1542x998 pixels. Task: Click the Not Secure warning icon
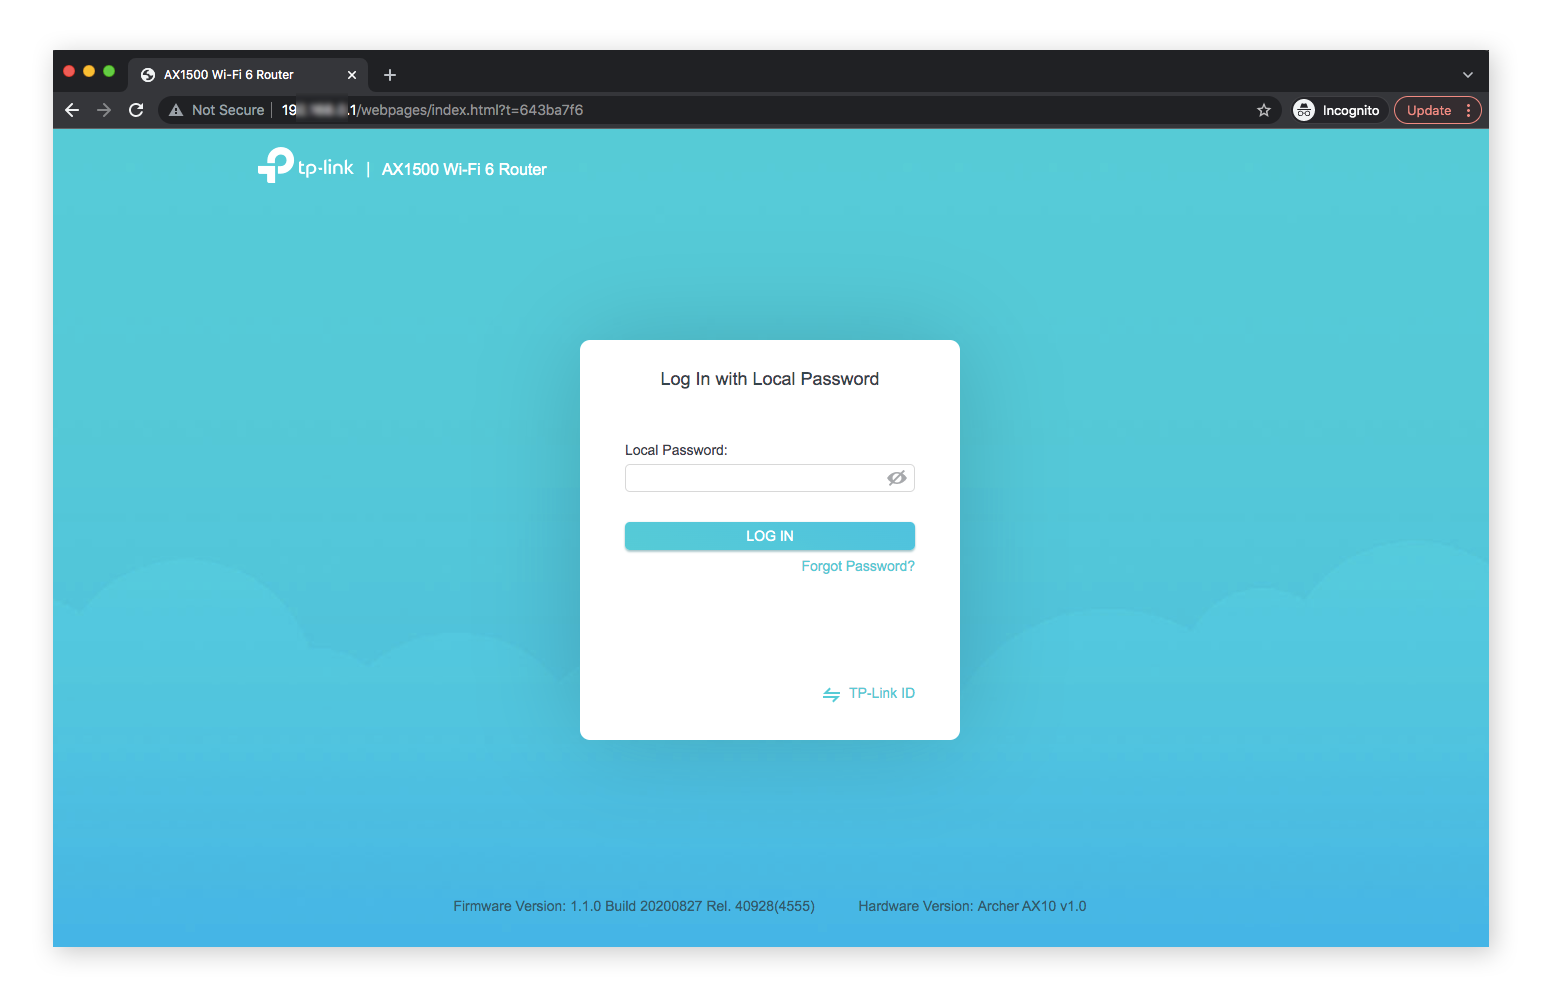(x=176, y=110)
